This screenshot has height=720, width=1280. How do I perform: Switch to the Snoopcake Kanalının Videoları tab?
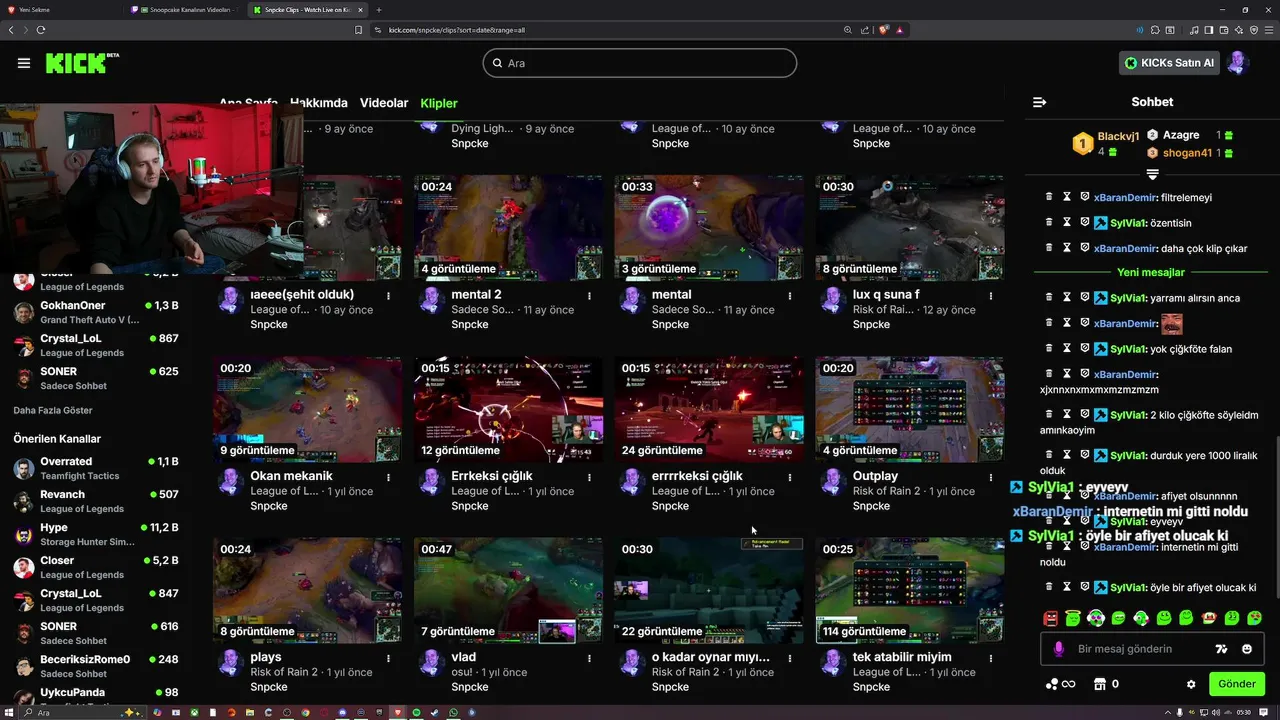coord(185,9)
